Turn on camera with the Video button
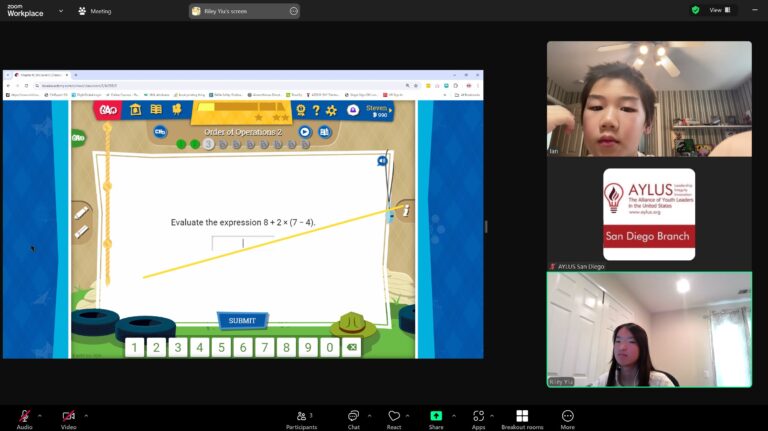Viewport: 768px width, 431px height. [69, 419]
